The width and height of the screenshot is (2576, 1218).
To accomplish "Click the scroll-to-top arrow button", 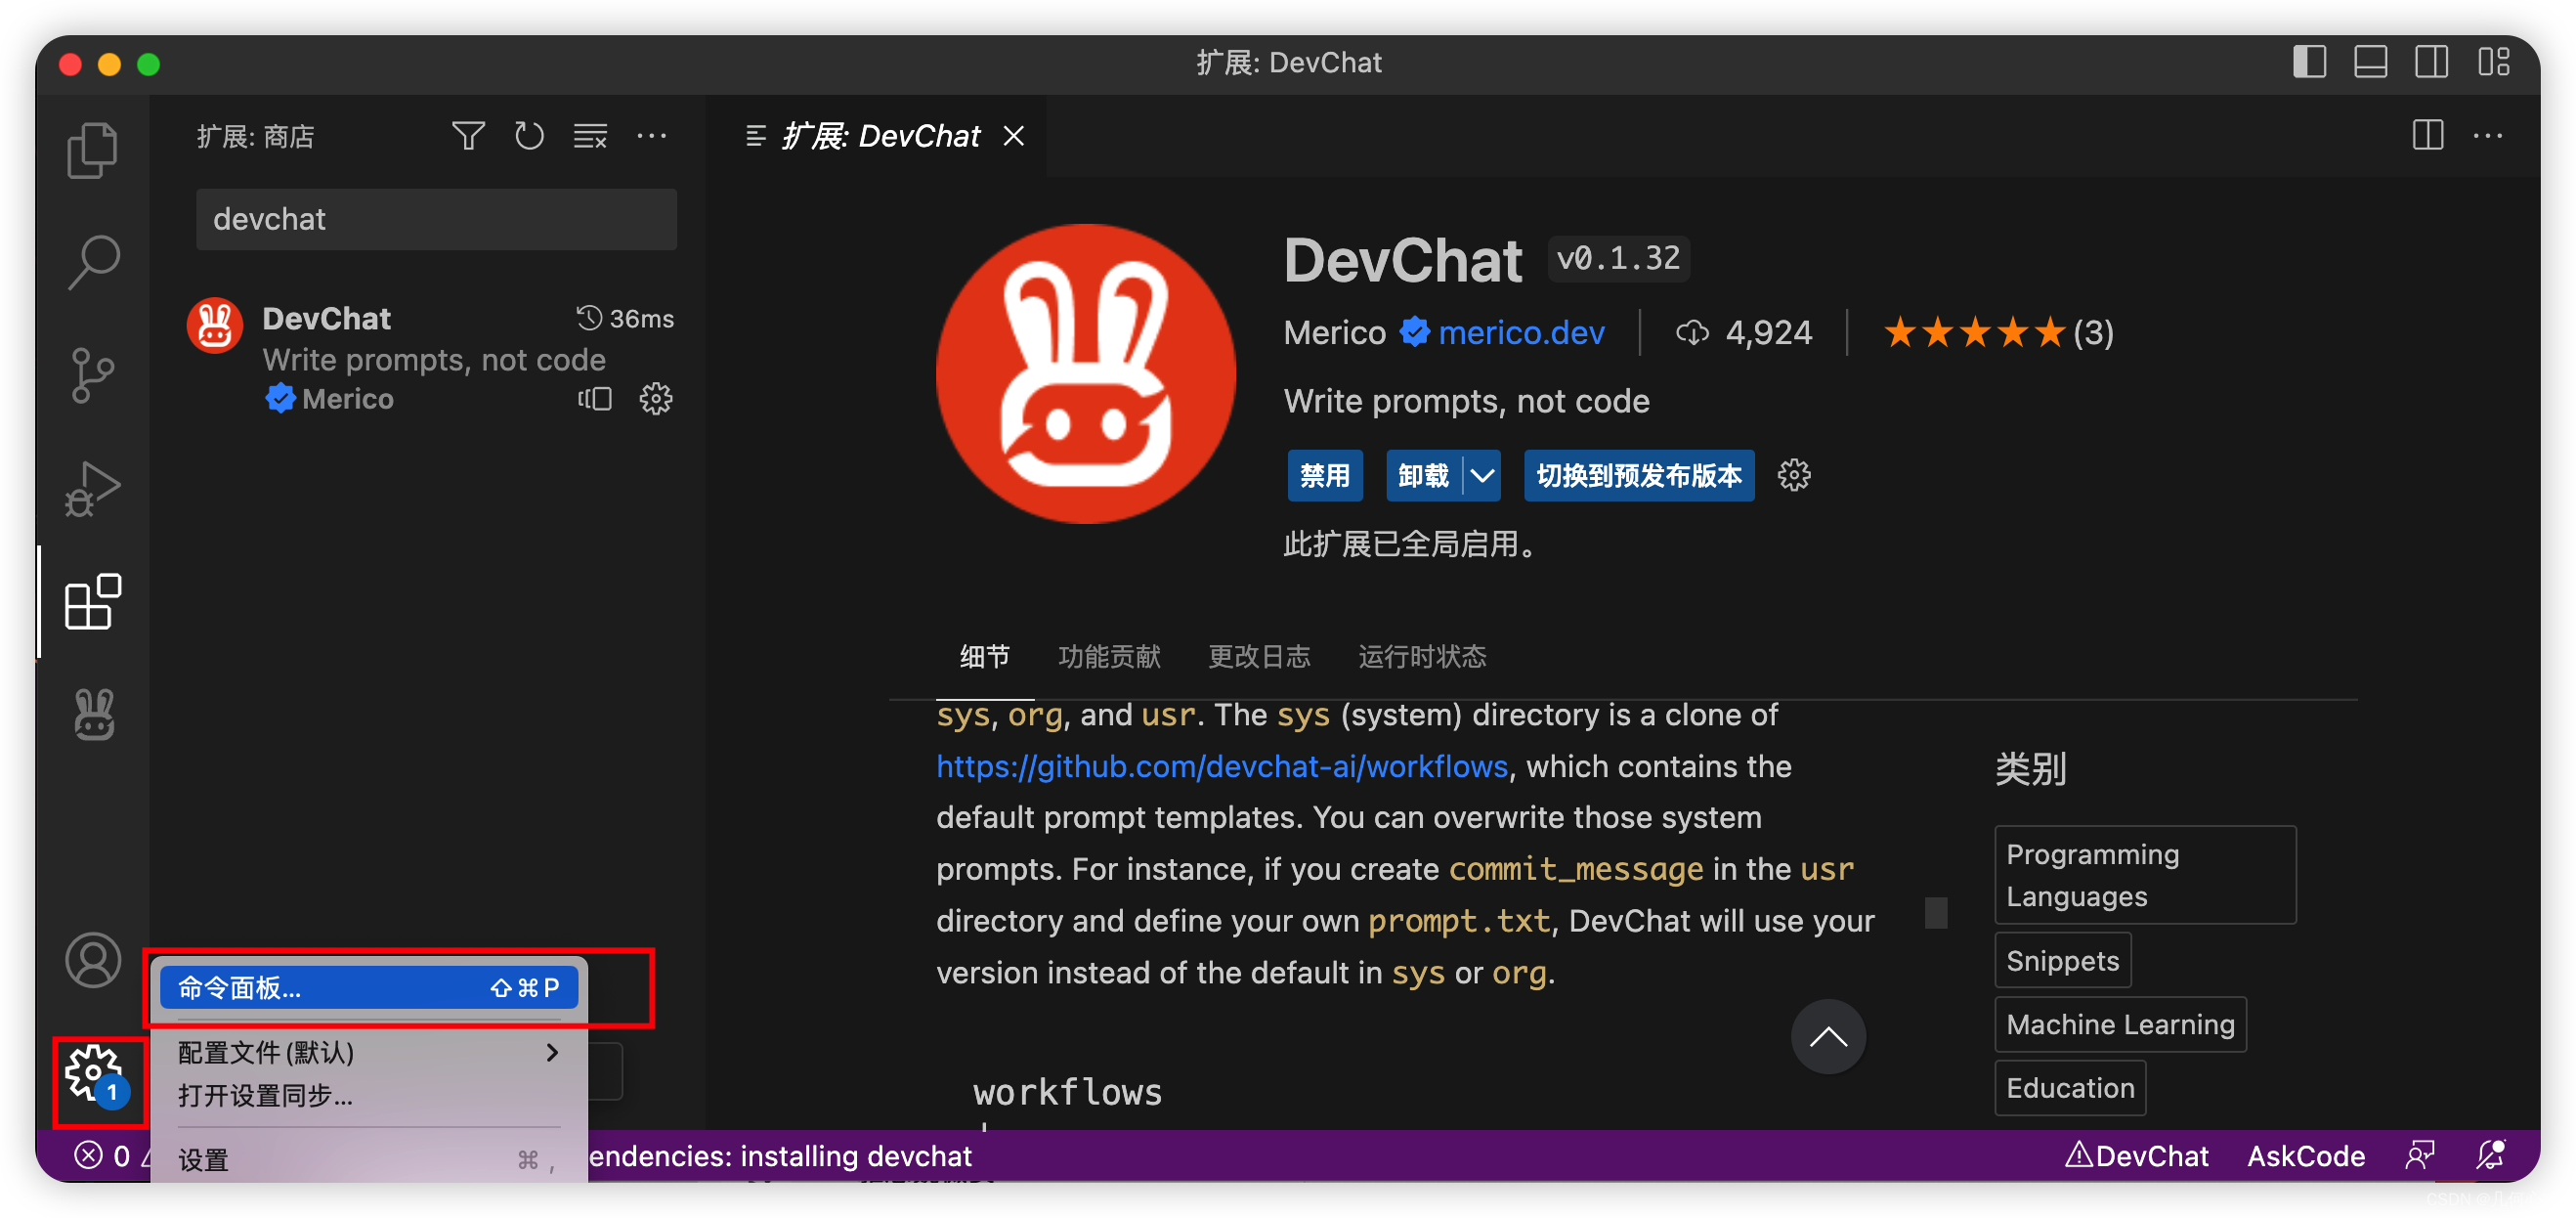I will tap(1828, 1037).
